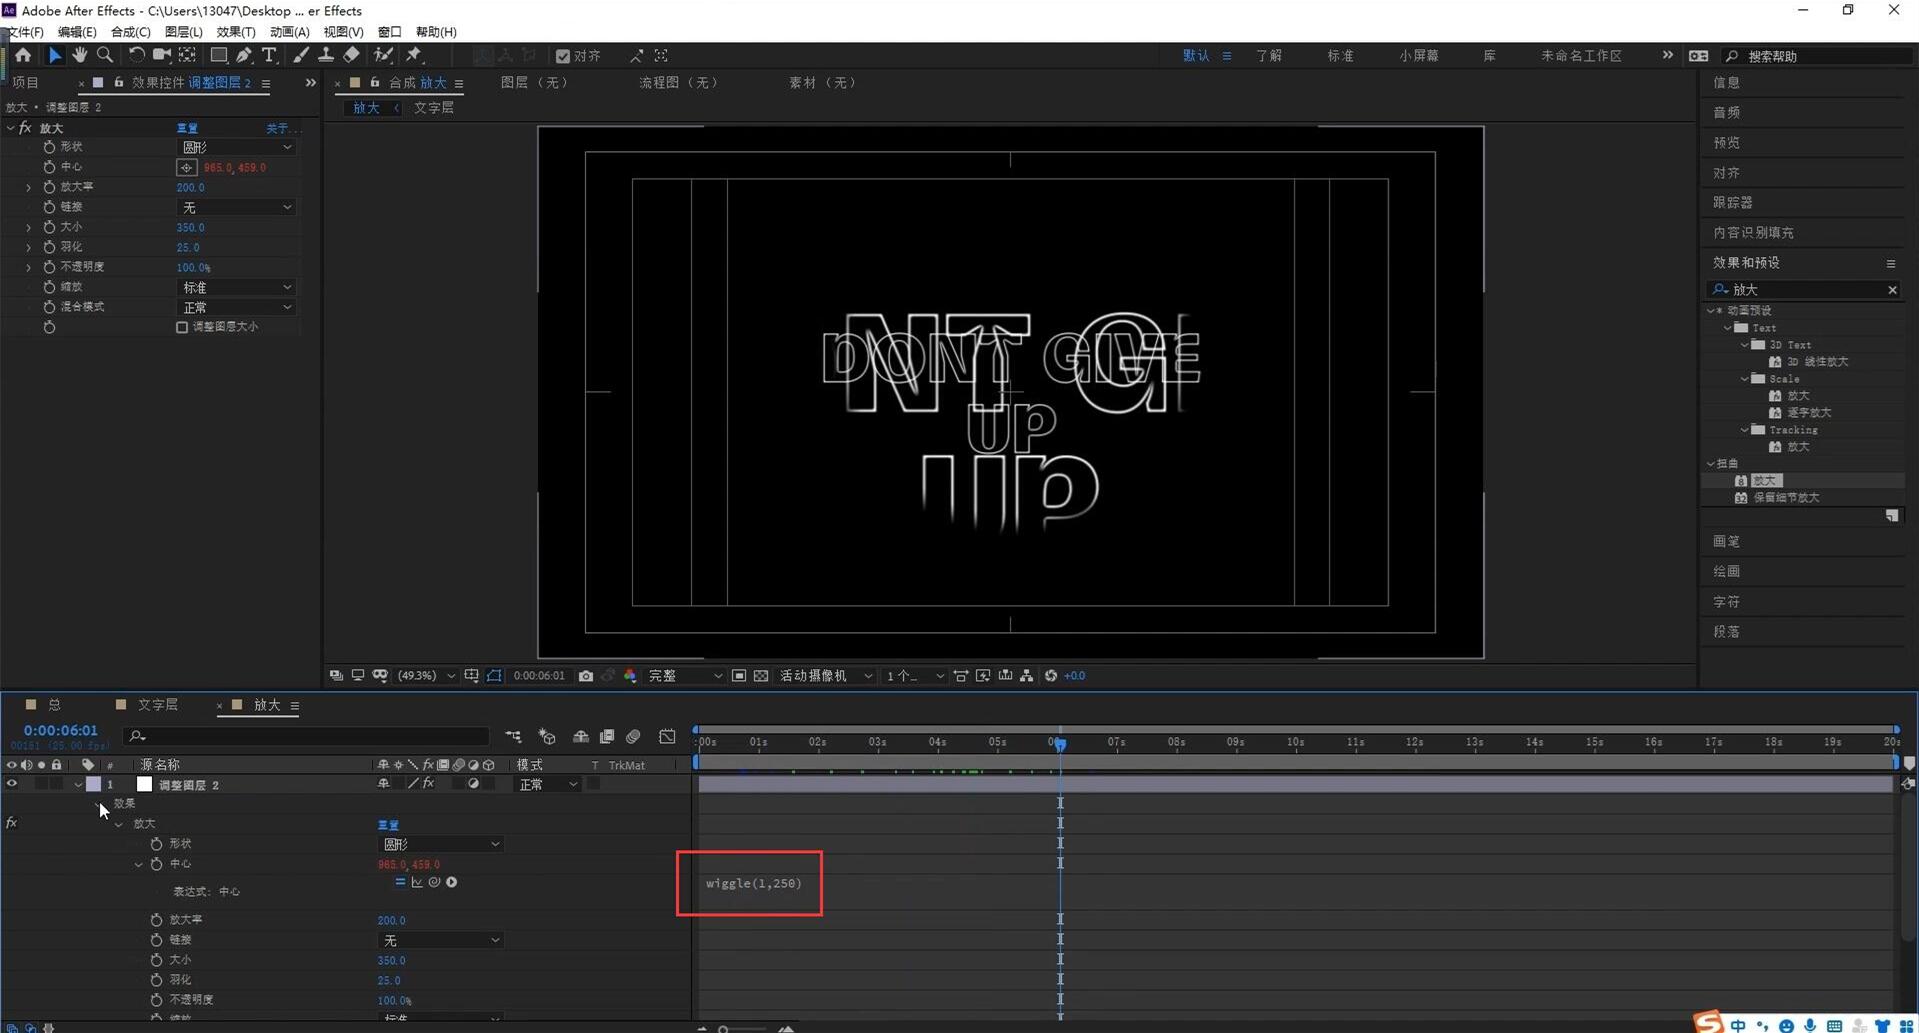This screenshot has height=1033, width=1919.
Task: Open the channel and color management icon
Action: click(630, 676)
